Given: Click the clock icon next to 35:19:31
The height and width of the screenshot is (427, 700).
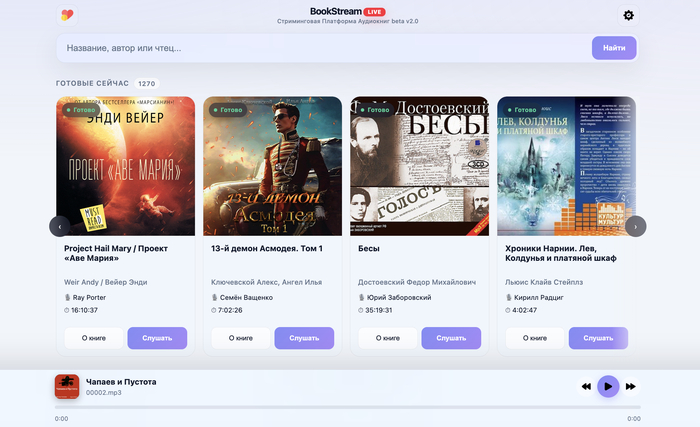Looking at the screenshot, I should [x=360, y=310].
